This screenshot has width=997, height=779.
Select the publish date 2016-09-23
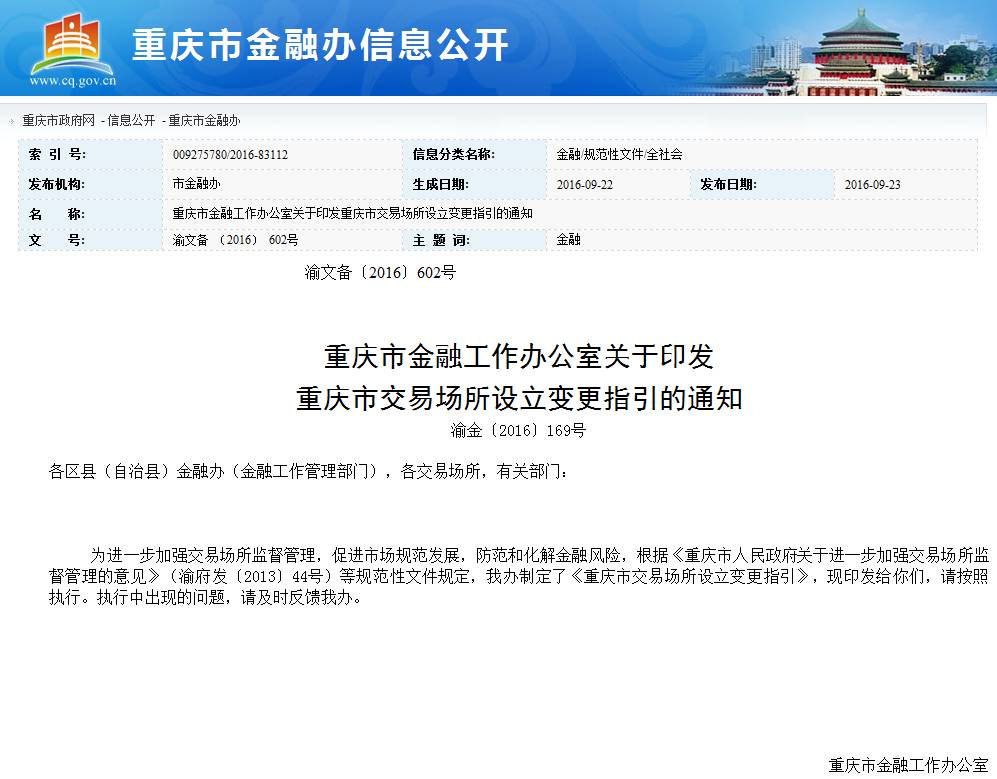click(872, 184)
